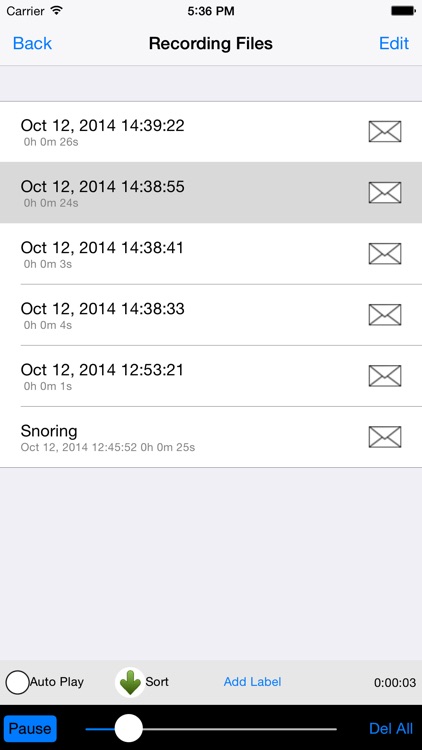Viewport: 422px width, 750px height.
Task: Select the Oct 12 14:39:22 recording
Action: point(211,132)
